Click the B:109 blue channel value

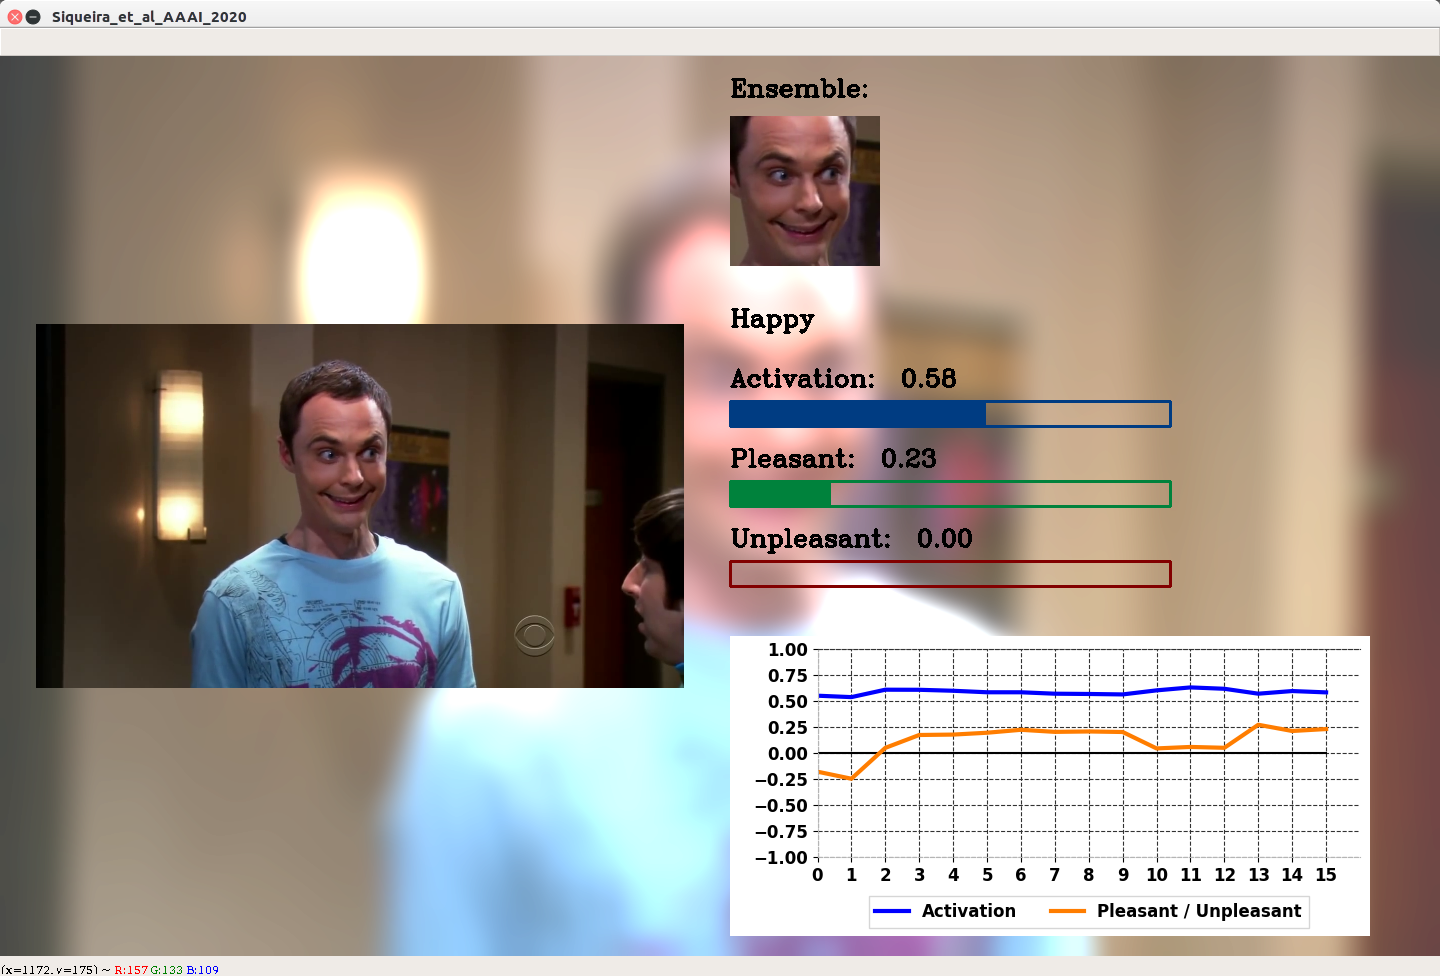203,970
